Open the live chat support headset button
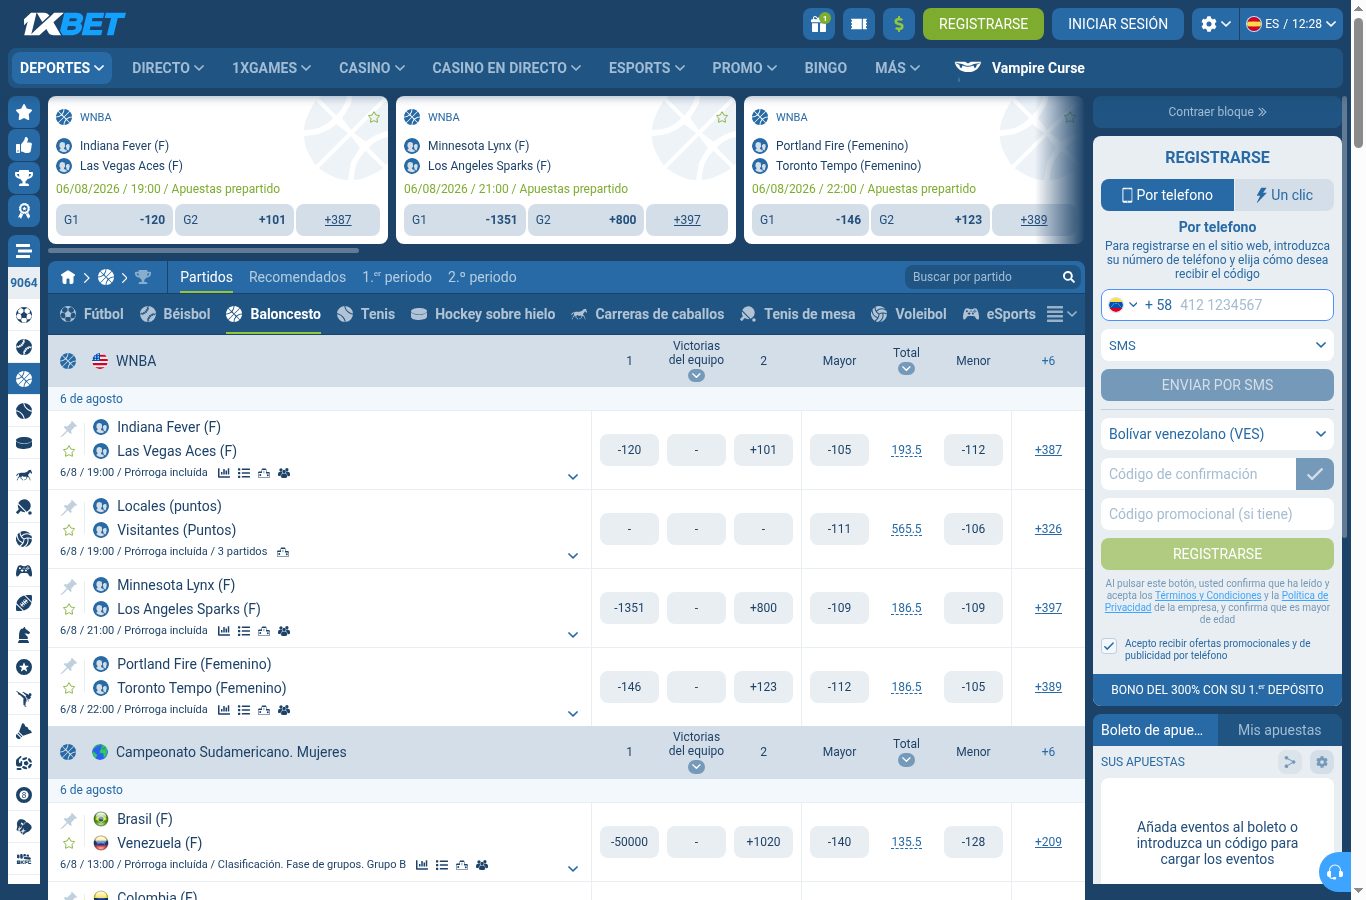This screenshot has height=900, width=1366. (x=1334, y=872)
